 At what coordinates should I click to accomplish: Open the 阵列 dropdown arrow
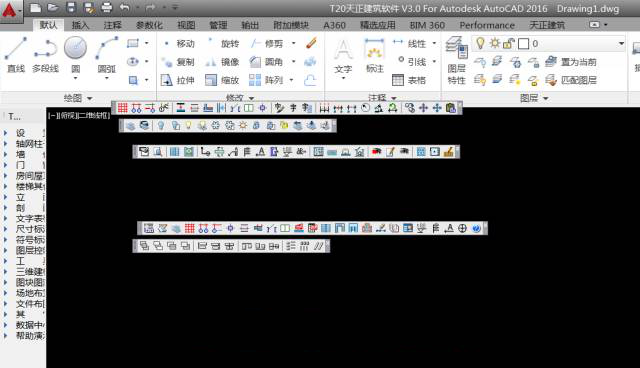[x=292, y=80]
